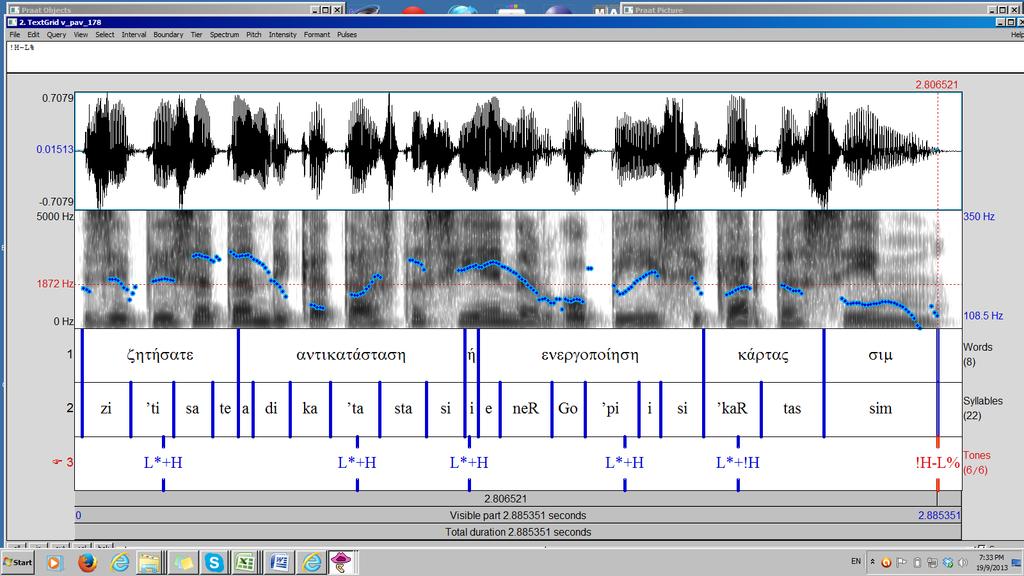Click the Dropbox tray icon

(x=948, y=562)
